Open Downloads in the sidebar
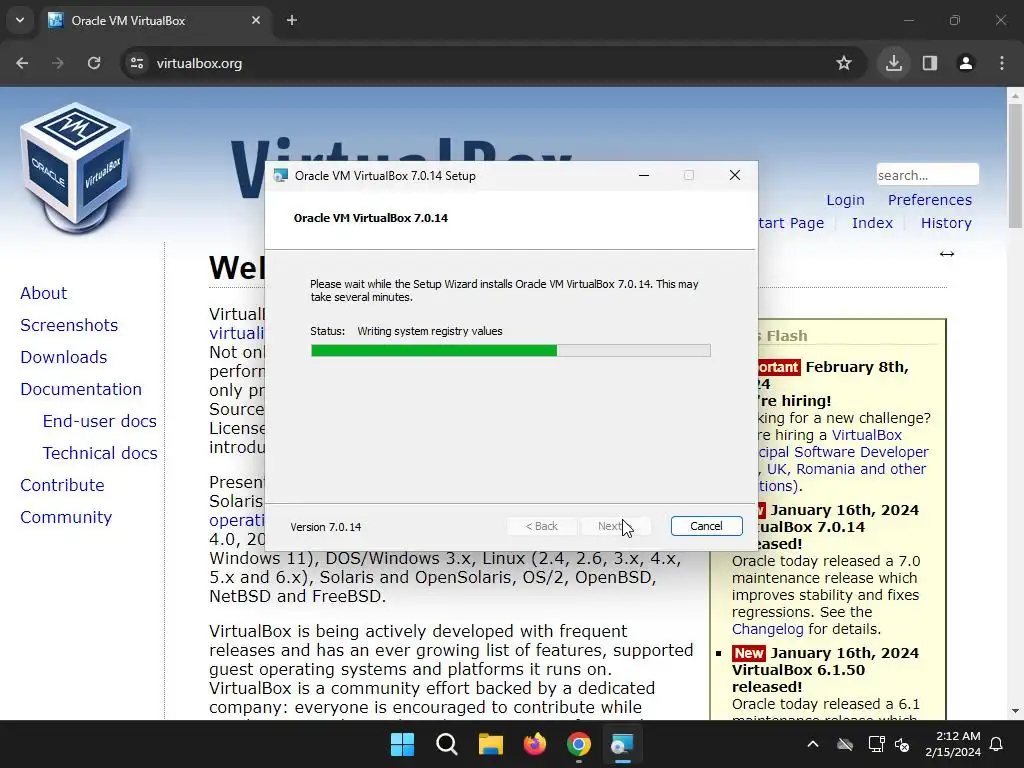Viewport: 1024px width, 768px height. [x=63, y=357]
